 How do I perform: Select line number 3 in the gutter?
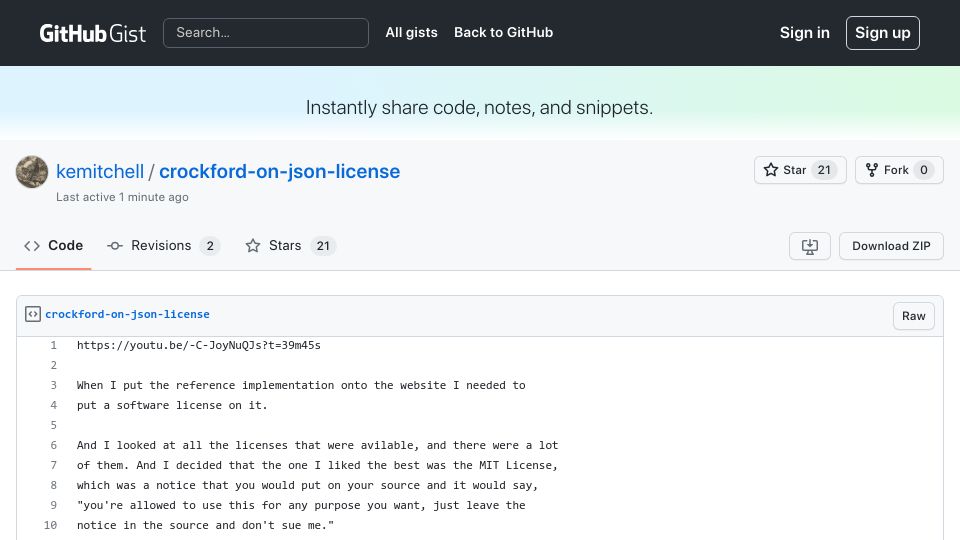53,385
